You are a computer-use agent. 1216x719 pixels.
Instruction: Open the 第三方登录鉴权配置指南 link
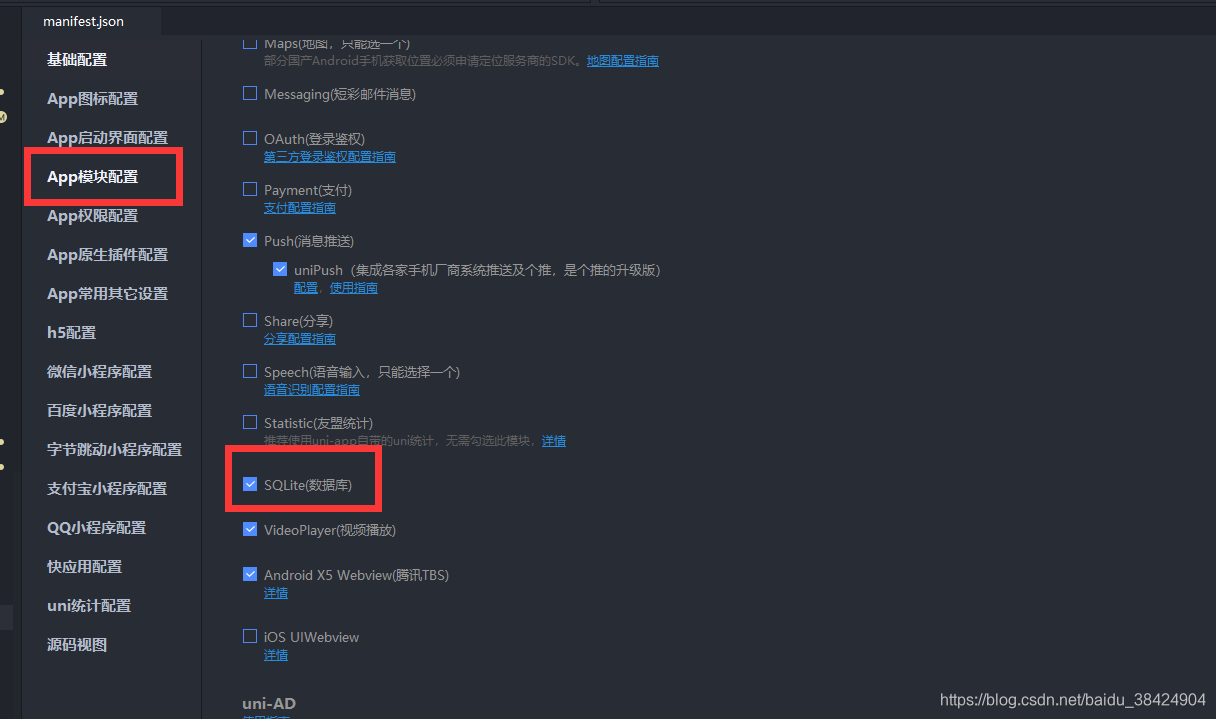[330, 157]
